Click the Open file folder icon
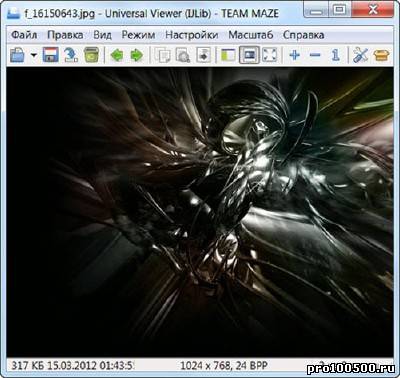 pyautogui.click(x=17, y=55)
